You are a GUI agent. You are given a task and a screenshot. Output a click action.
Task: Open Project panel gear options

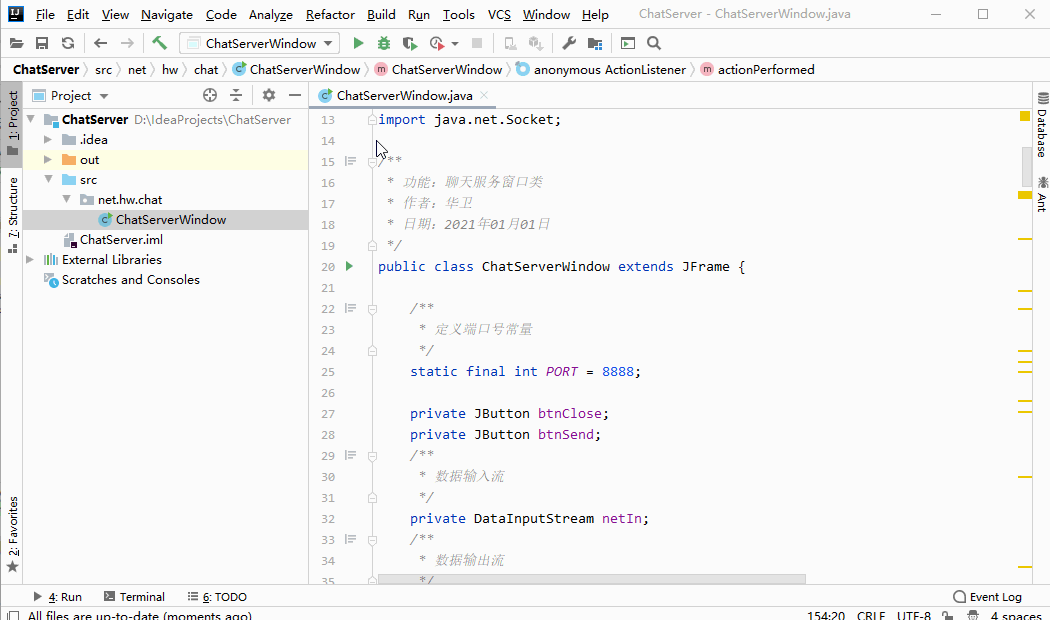269,95
